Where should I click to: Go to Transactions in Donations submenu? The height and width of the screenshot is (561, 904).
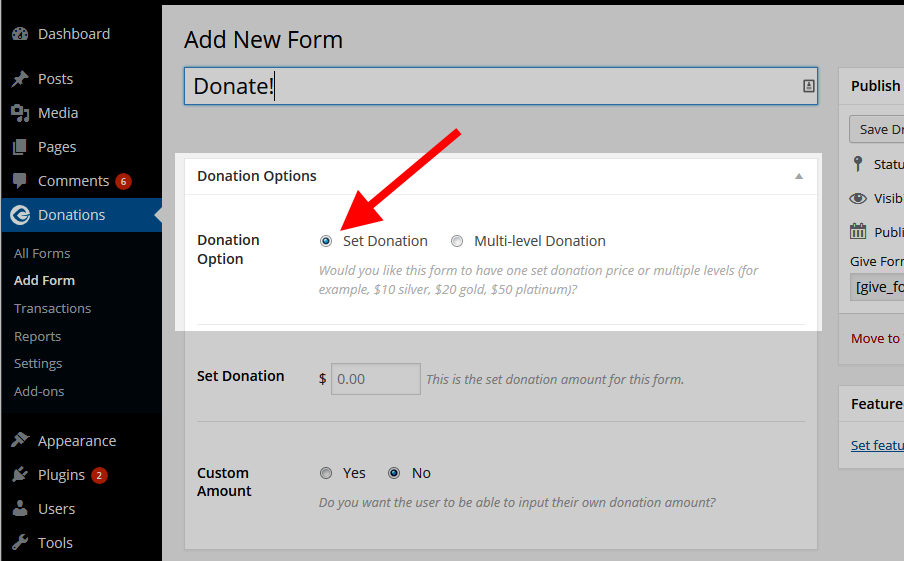(x=52, y=309)
